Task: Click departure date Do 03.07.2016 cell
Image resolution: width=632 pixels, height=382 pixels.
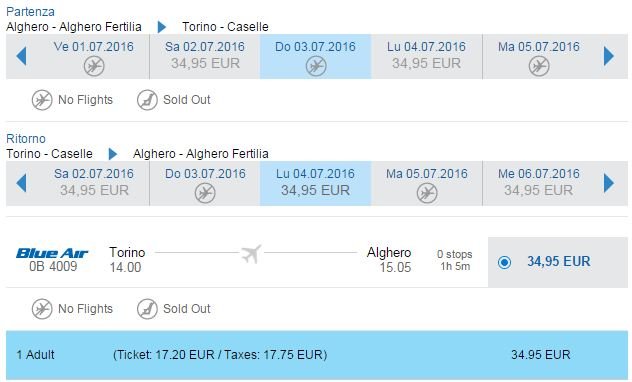Action: coord(316,56)
